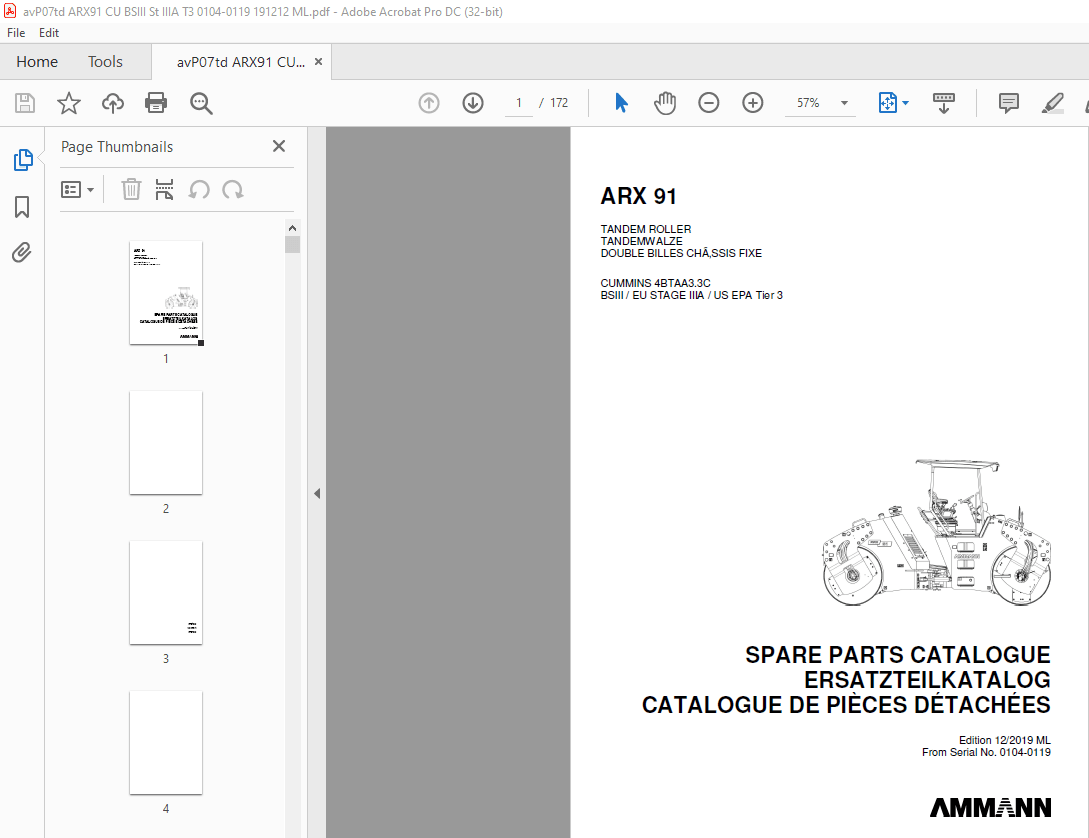Open the Bookmarks panel
This screenshot has width=1089, height=838.
[22, 206]
